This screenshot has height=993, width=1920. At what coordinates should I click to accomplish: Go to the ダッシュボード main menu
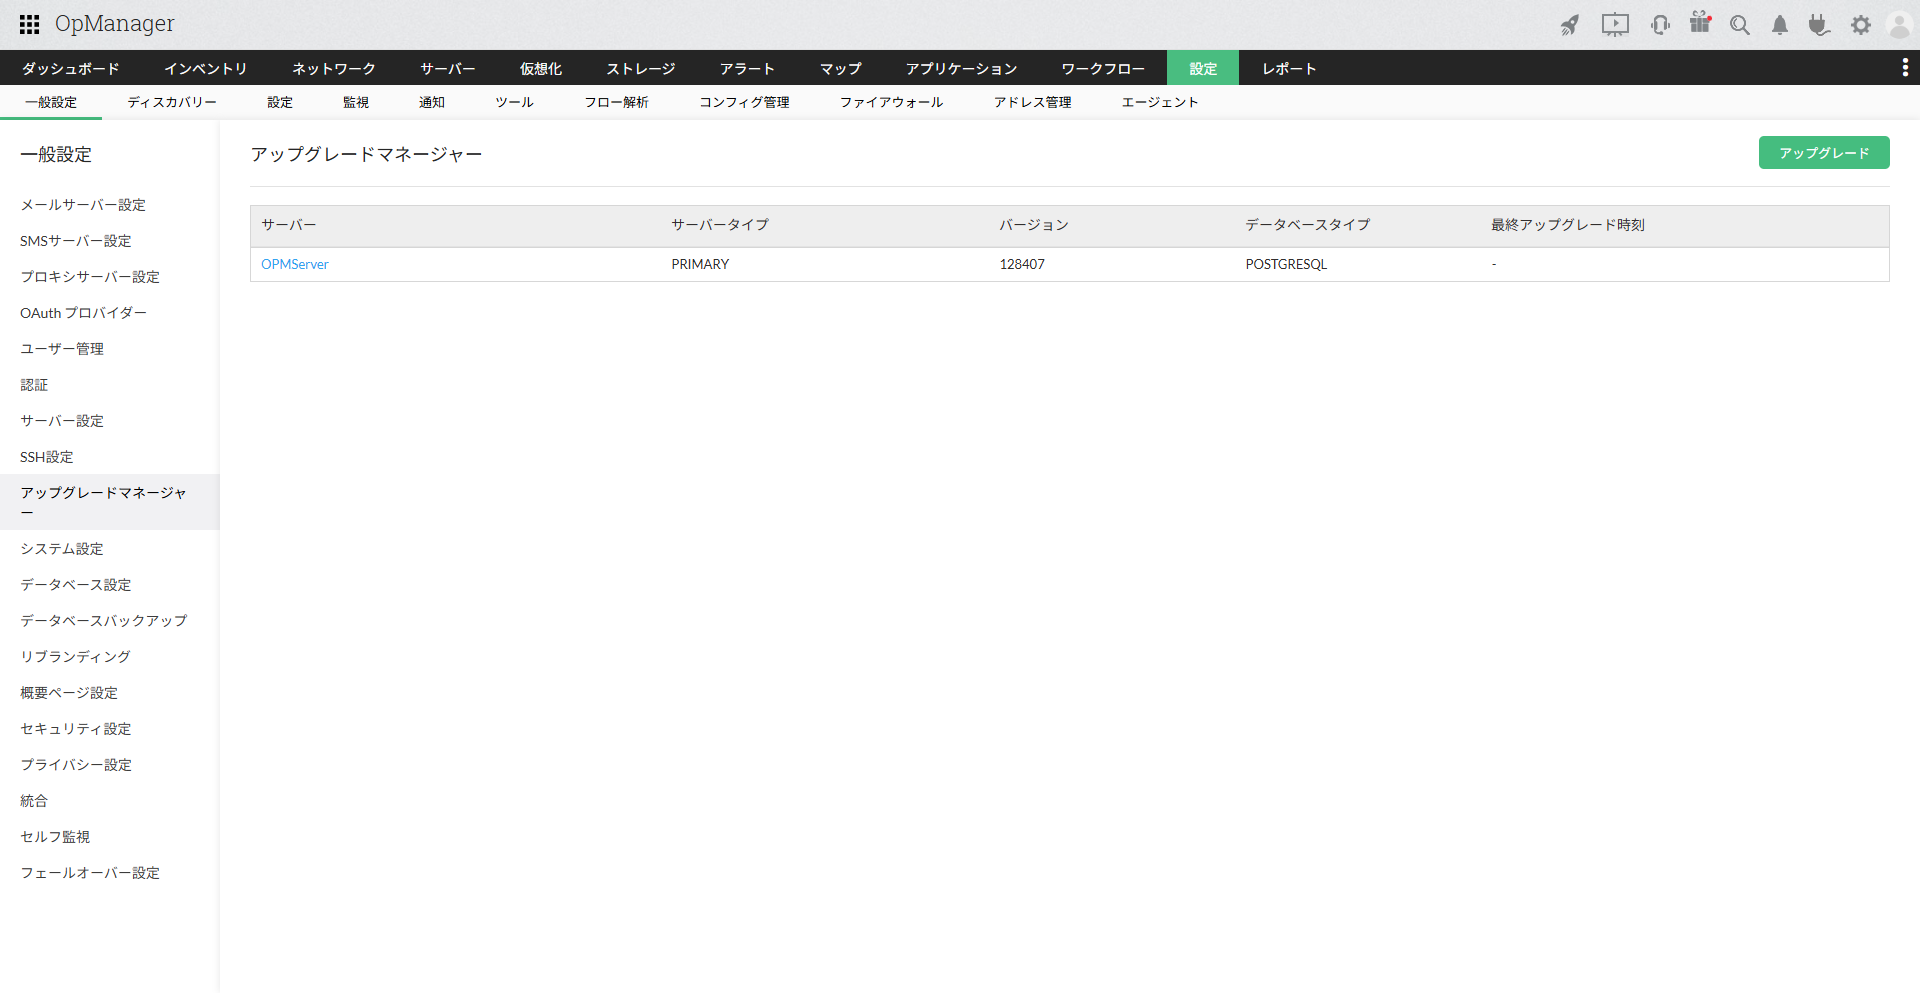[x=71, y=68]
